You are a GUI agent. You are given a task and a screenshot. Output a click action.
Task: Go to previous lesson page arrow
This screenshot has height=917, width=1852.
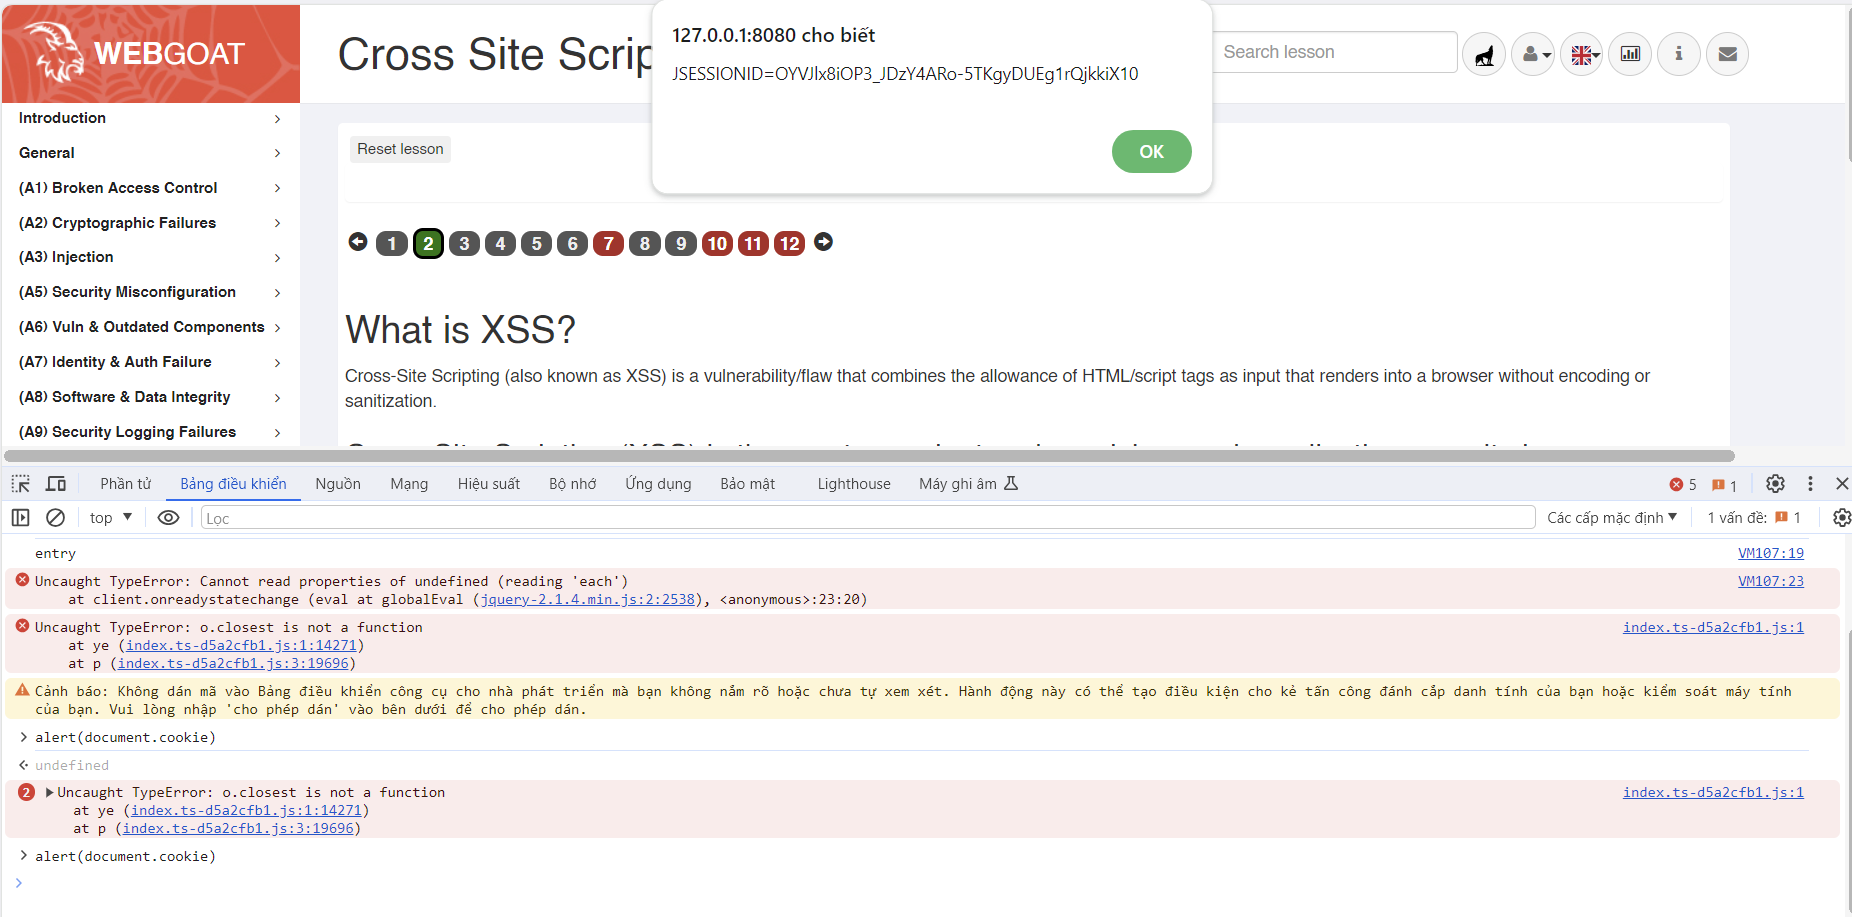pyautogui.click(x=358, y=242)
